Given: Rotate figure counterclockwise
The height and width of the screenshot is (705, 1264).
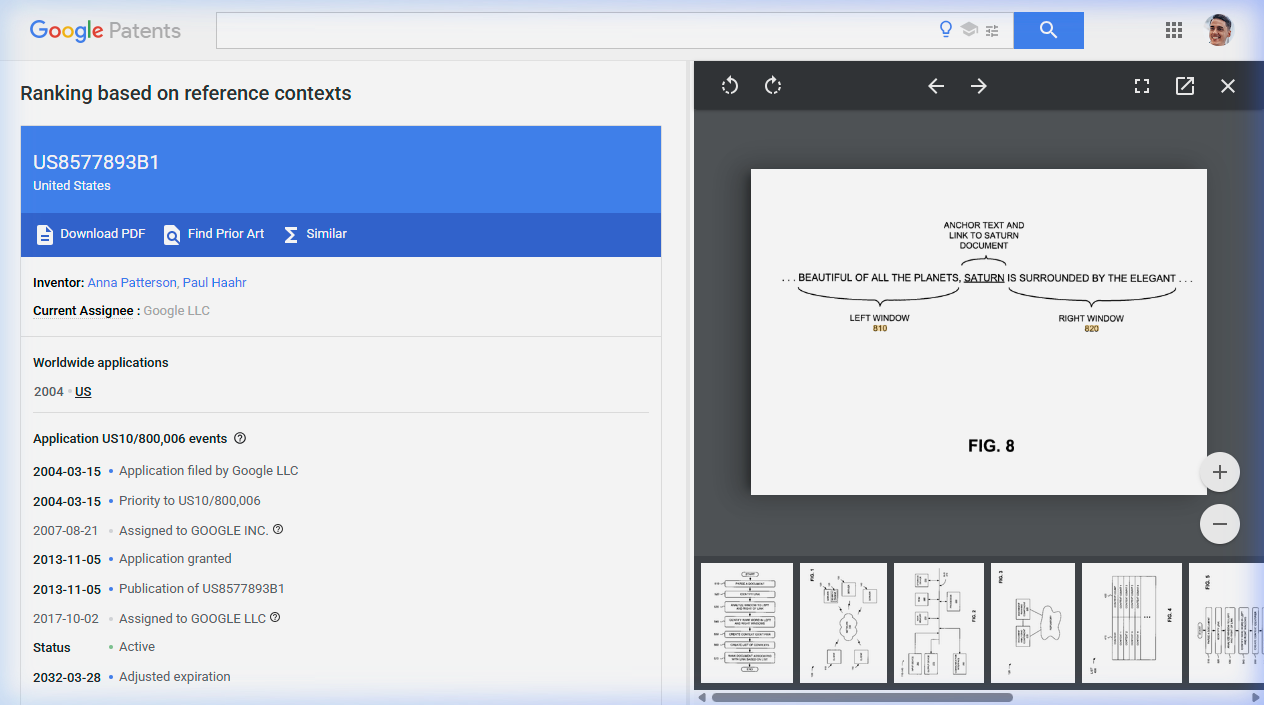Looking at the screenshot, I should pos(730,86).
